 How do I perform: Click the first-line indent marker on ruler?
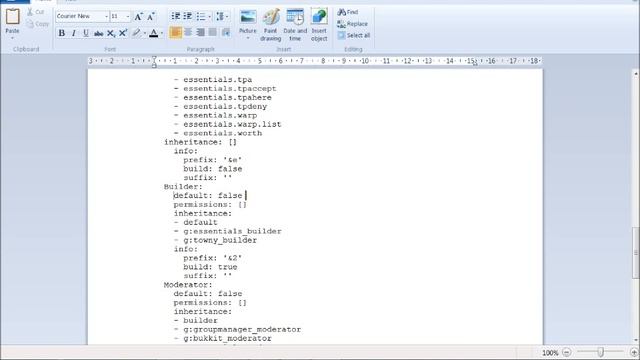click(x=154, y=58)
